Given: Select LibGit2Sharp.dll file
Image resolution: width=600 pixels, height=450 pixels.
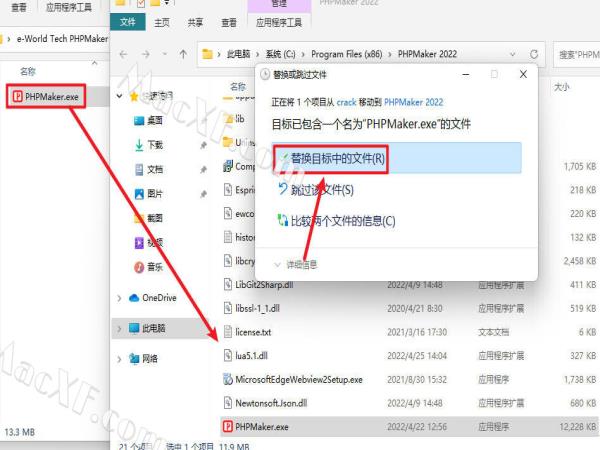Looking at the screenshot, I should (x=259, y=285).
